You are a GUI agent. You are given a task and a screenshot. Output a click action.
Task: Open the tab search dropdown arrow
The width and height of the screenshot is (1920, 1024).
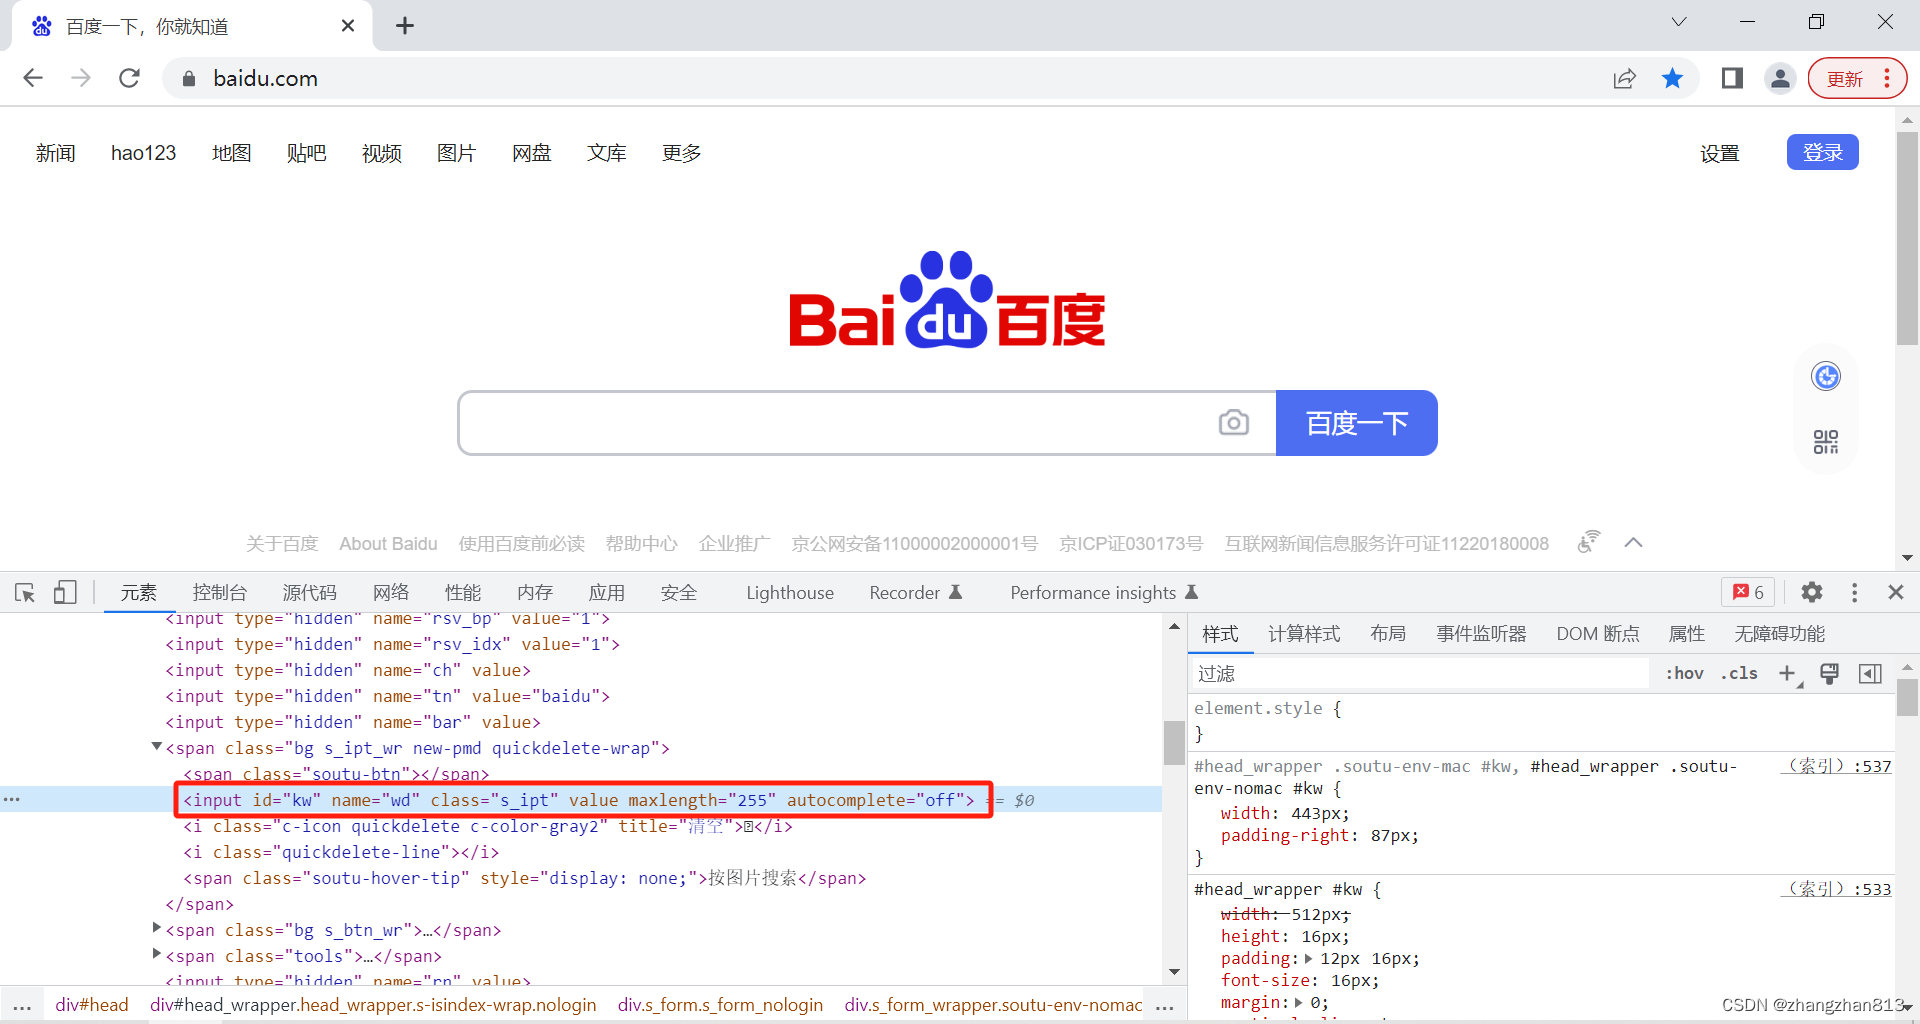(x=1679, y=22)
